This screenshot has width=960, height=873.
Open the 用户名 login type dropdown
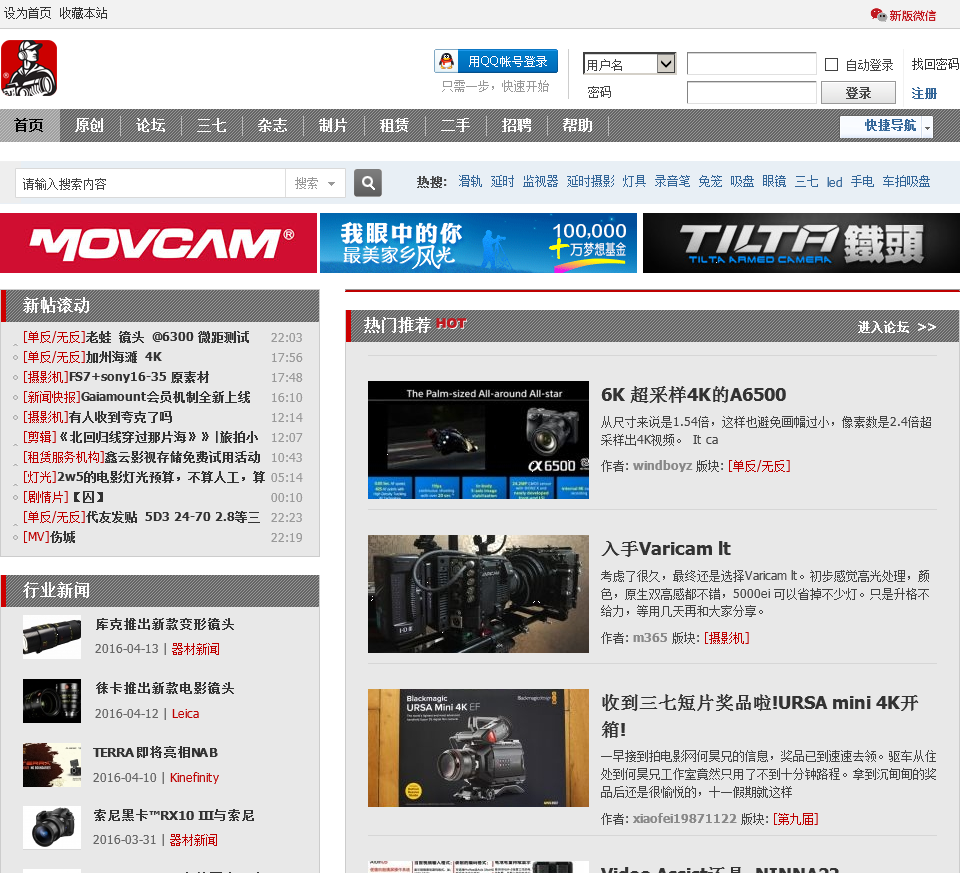(x=629, y=64)
